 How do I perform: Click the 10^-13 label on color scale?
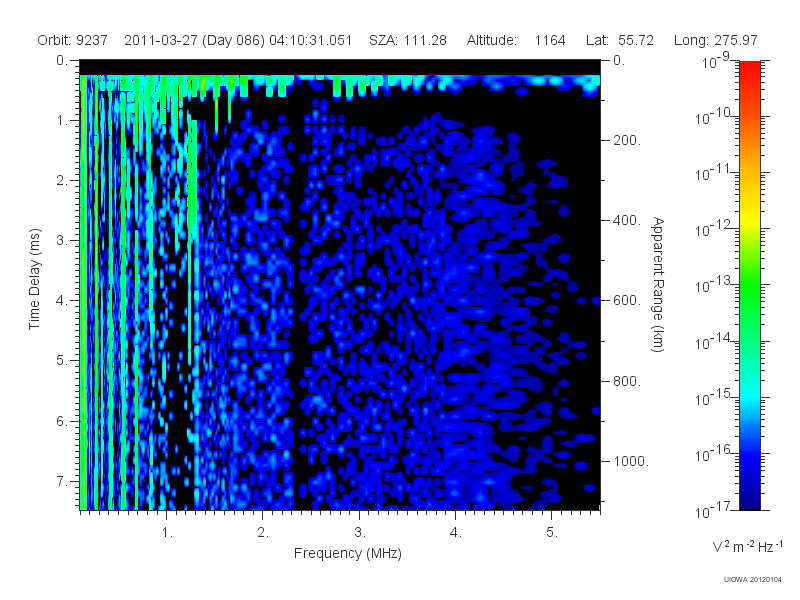[714, 285]
